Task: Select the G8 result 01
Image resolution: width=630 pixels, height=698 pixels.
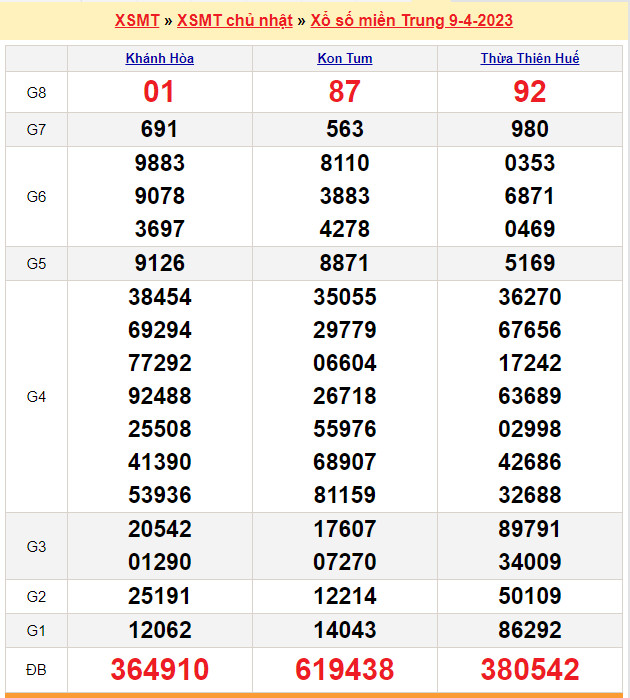Action: (x=160, y=92)
